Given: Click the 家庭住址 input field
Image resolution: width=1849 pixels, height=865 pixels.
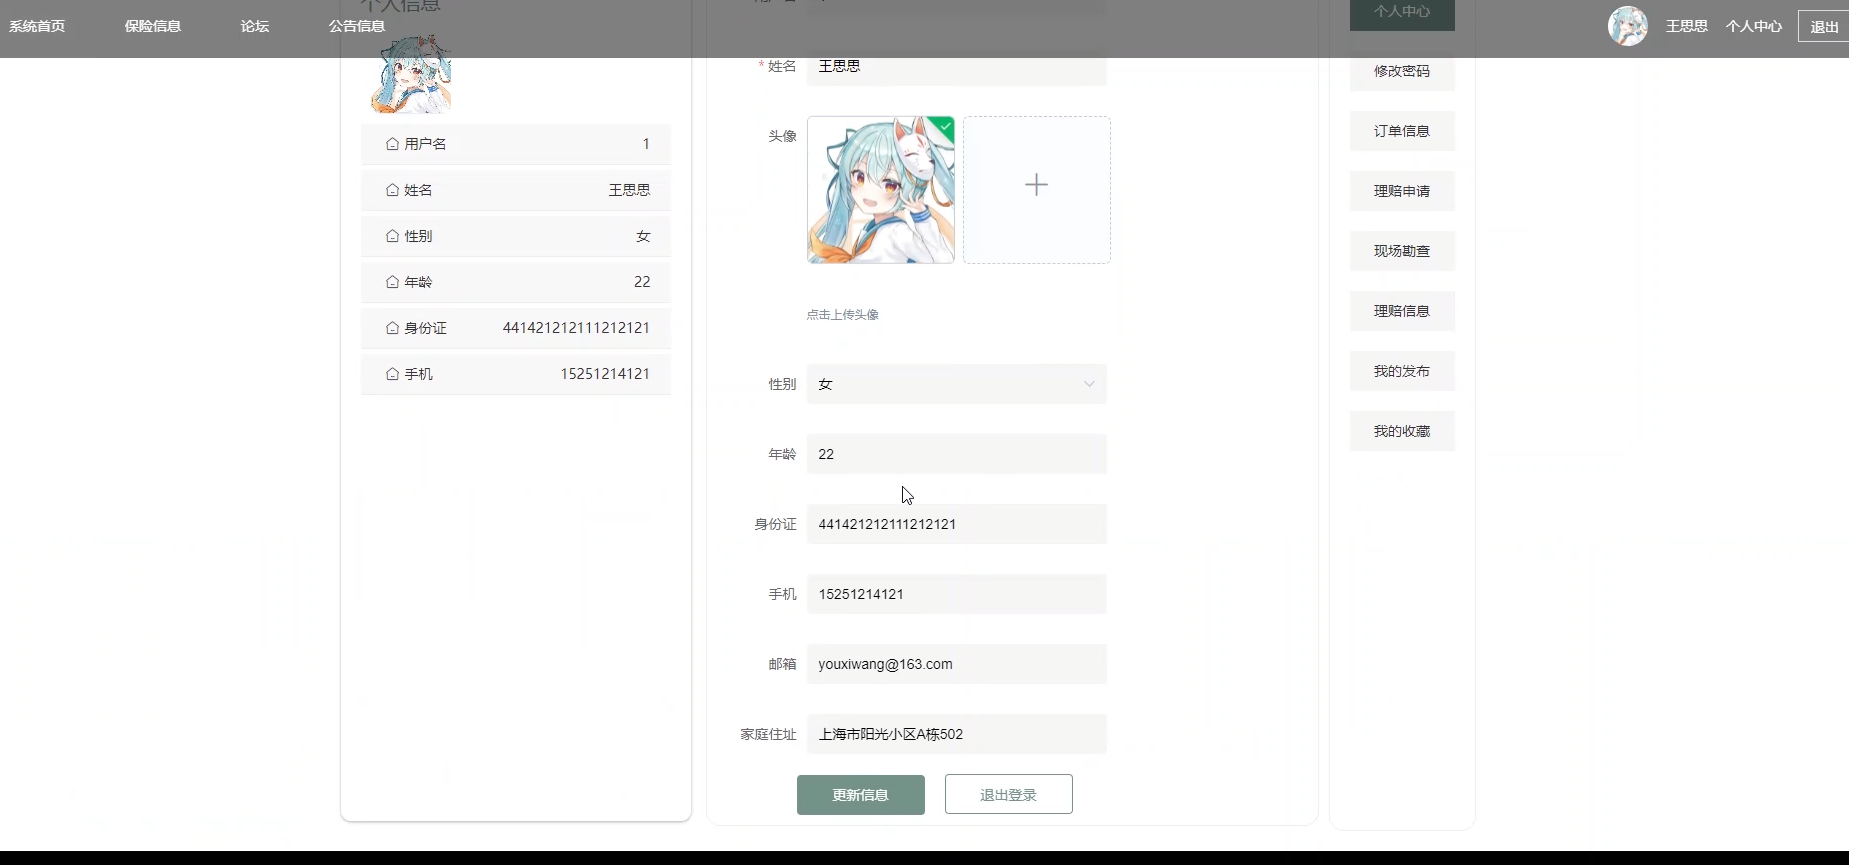Looking at the screenshot, I should tap(957, 734).
